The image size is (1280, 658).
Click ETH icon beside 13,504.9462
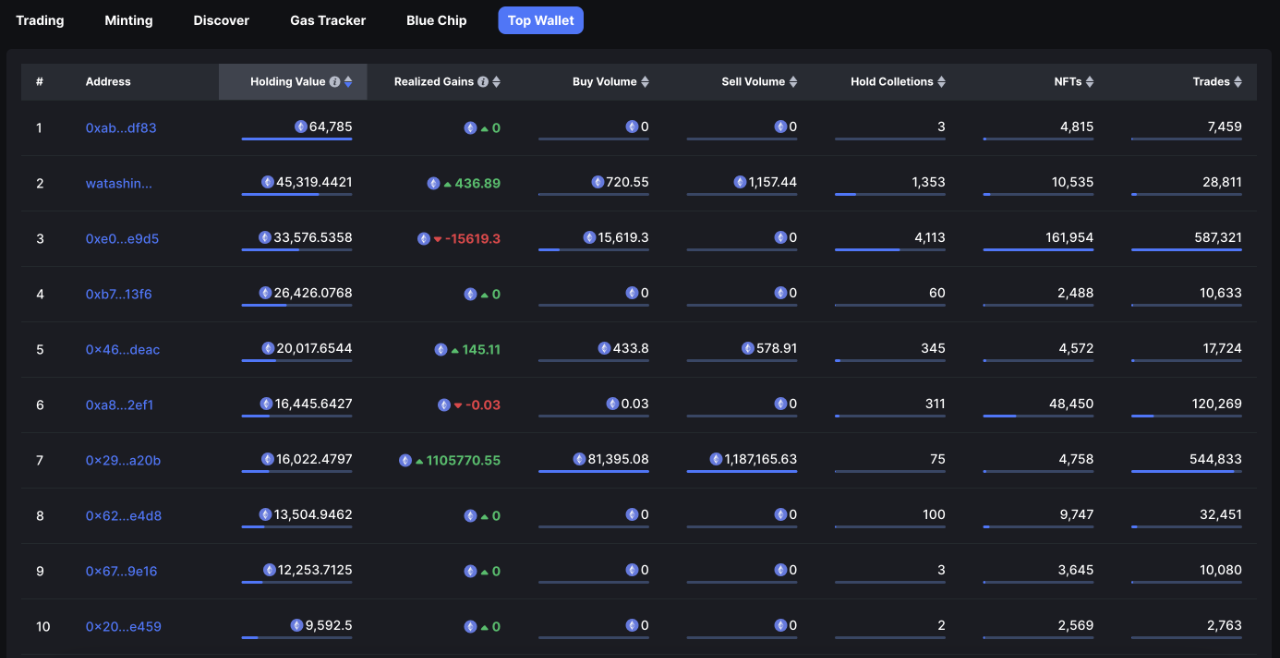coord(265,515)
